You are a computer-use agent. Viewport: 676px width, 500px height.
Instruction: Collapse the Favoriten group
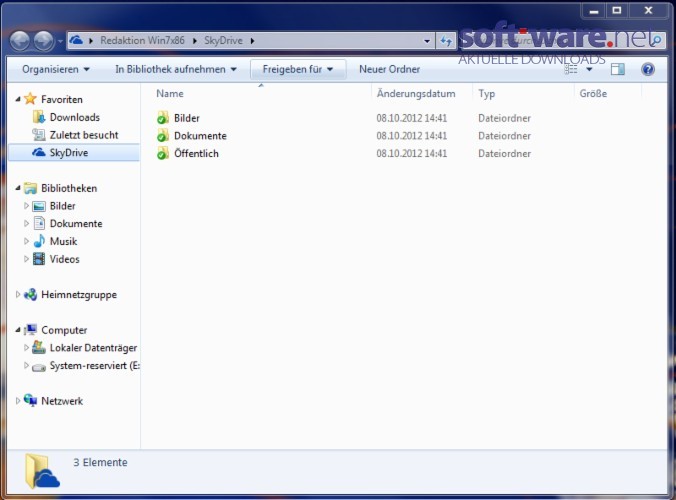coord(18,99)
